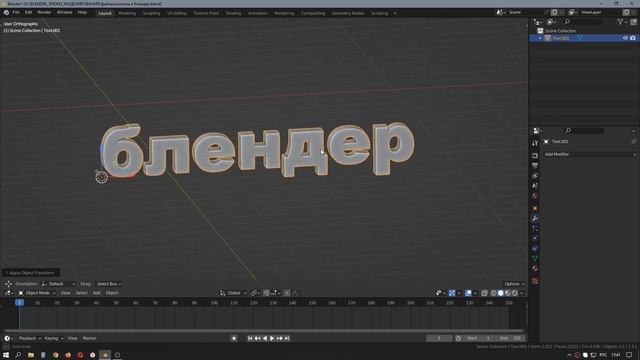Open the Physics properties tab

(x=535, y=238)
